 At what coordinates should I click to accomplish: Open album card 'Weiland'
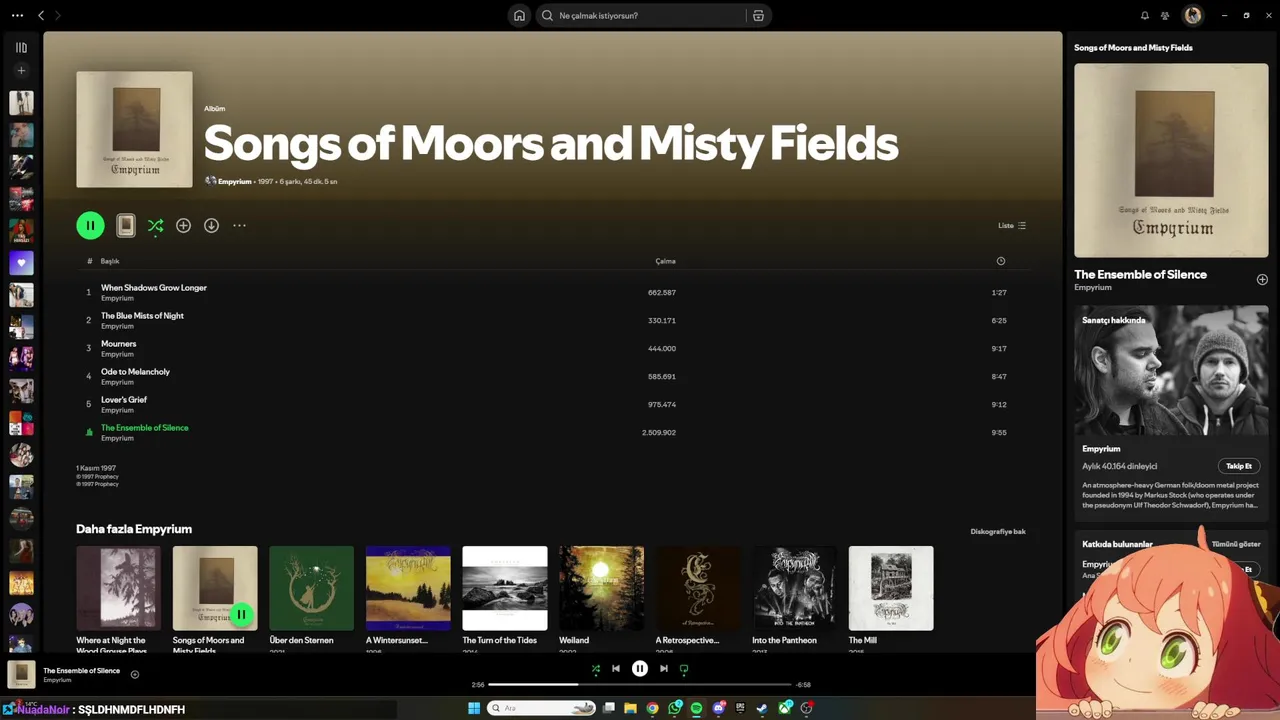601,598
